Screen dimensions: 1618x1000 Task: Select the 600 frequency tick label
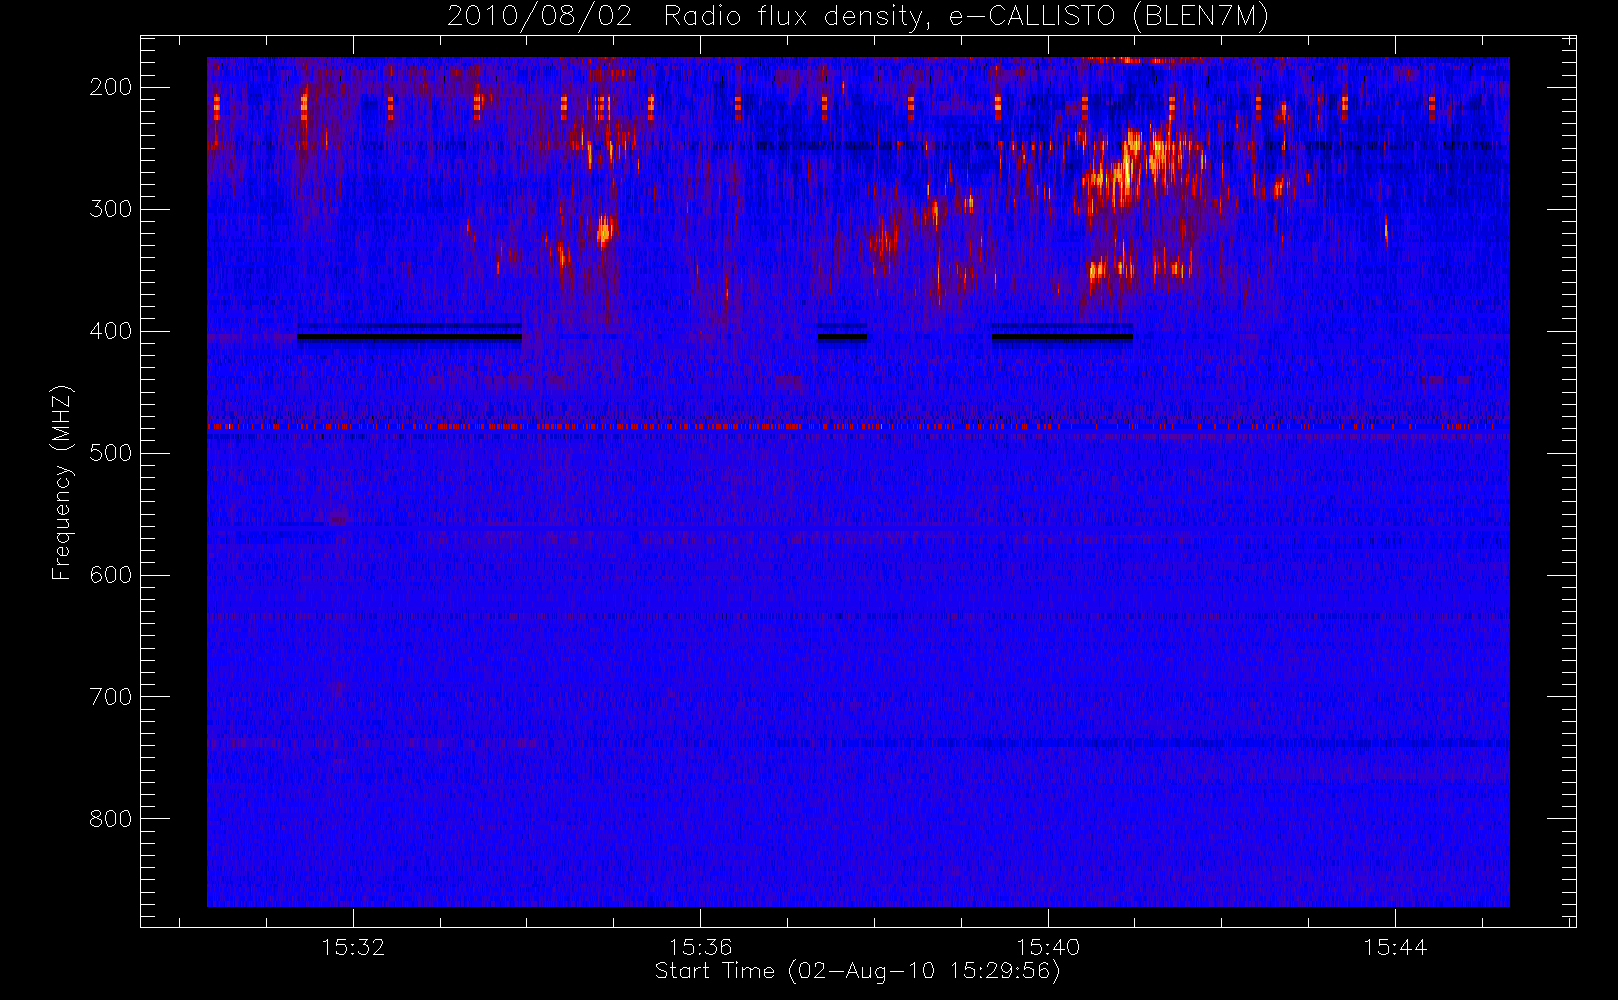pyautogui.click(x=111, y=575)
